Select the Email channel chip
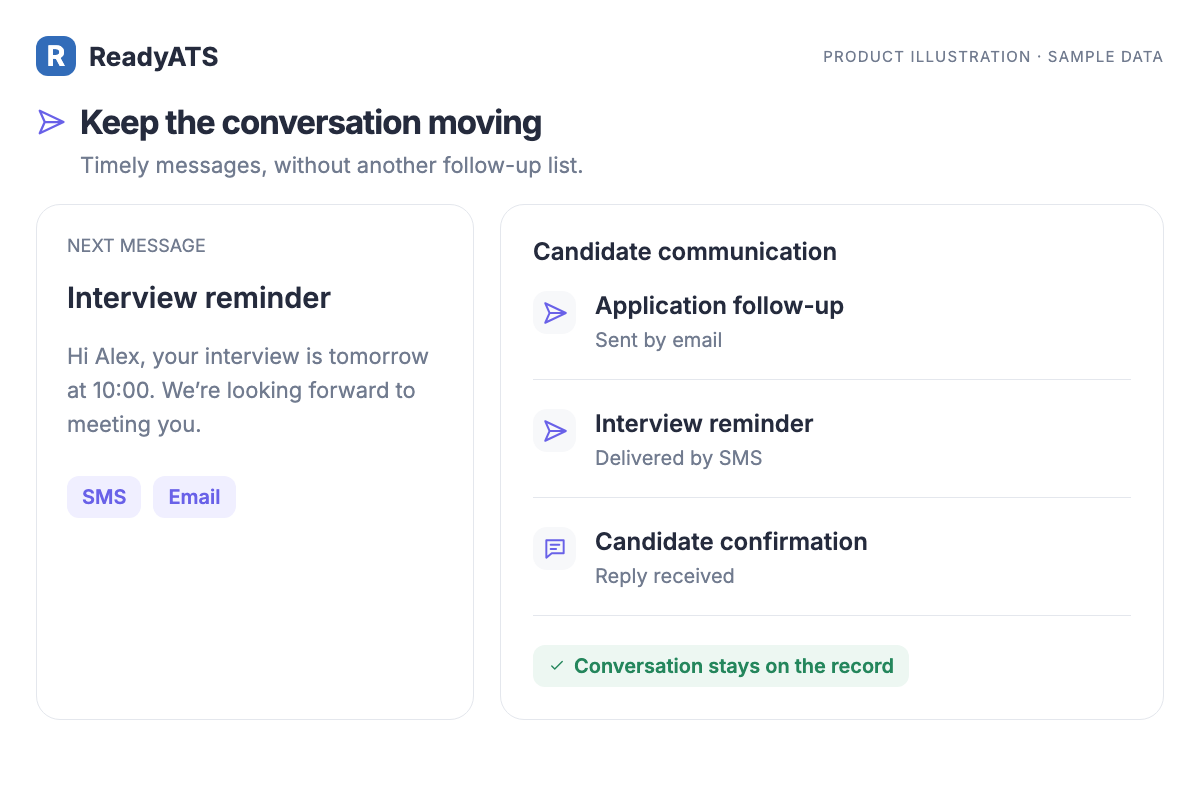The width and height of the screenshot is (1200, 800). [x=194, y=497]
